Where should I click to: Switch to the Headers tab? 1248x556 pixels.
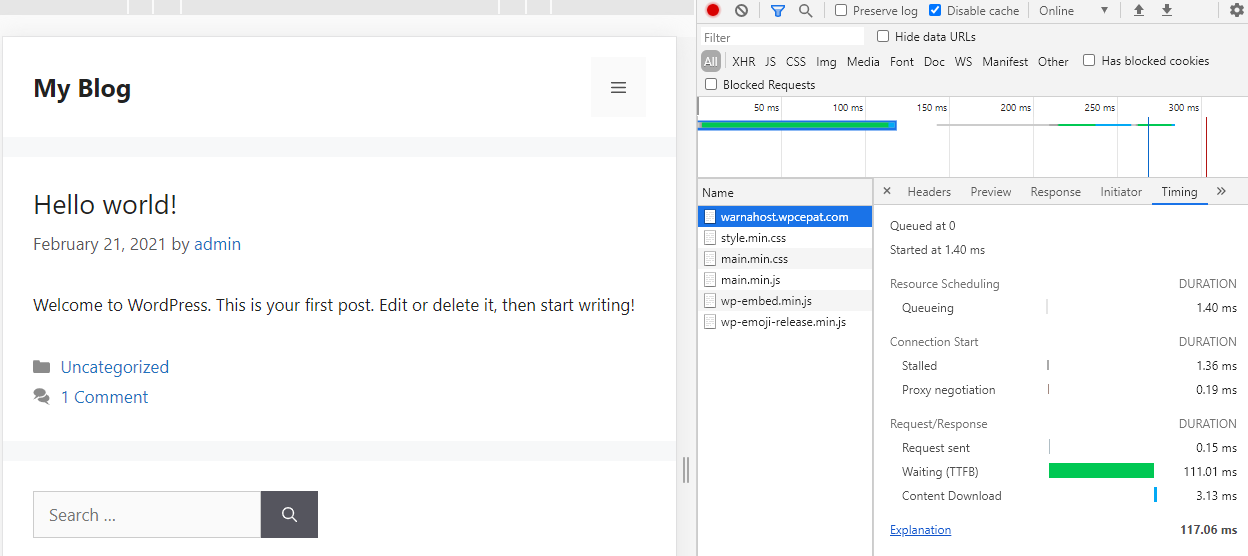[929, 192]
